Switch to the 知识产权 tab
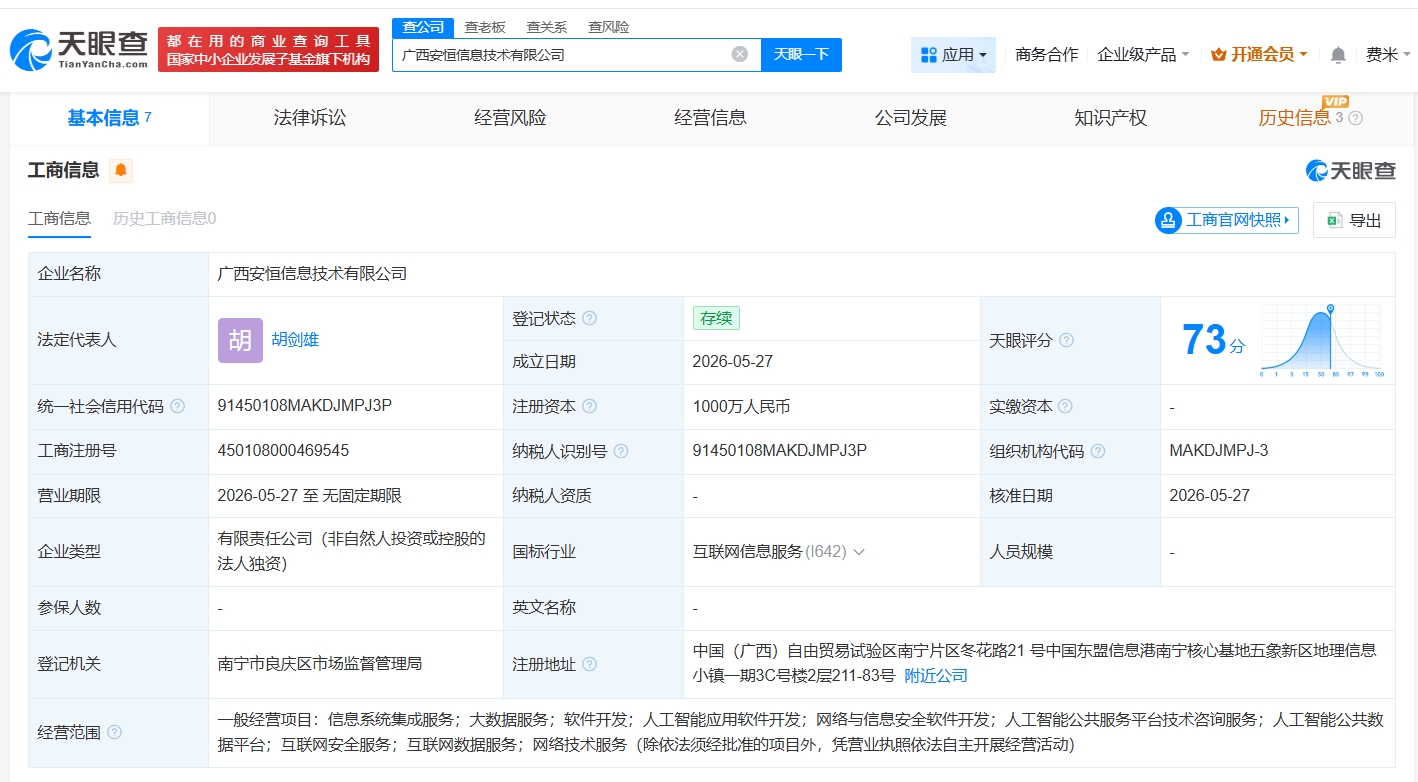Viewport: 1418px width, 782px height. 1110,118
